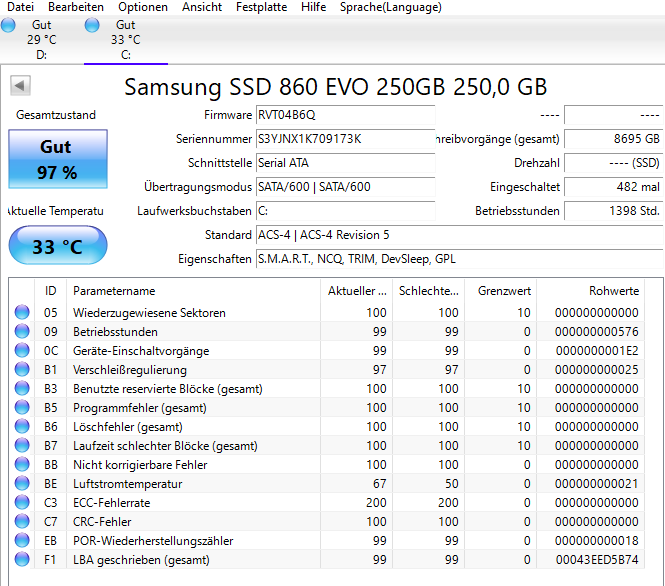Click status orb of Wiederzugewiesene Sektoren row
Viewport: 665px width, 586px height.
(x=22, y=312)
